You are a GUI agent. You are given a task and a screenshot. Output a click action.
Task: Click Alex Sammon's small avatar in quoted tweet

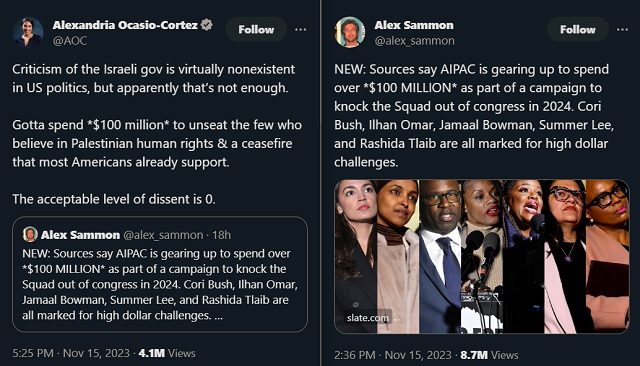30,235
